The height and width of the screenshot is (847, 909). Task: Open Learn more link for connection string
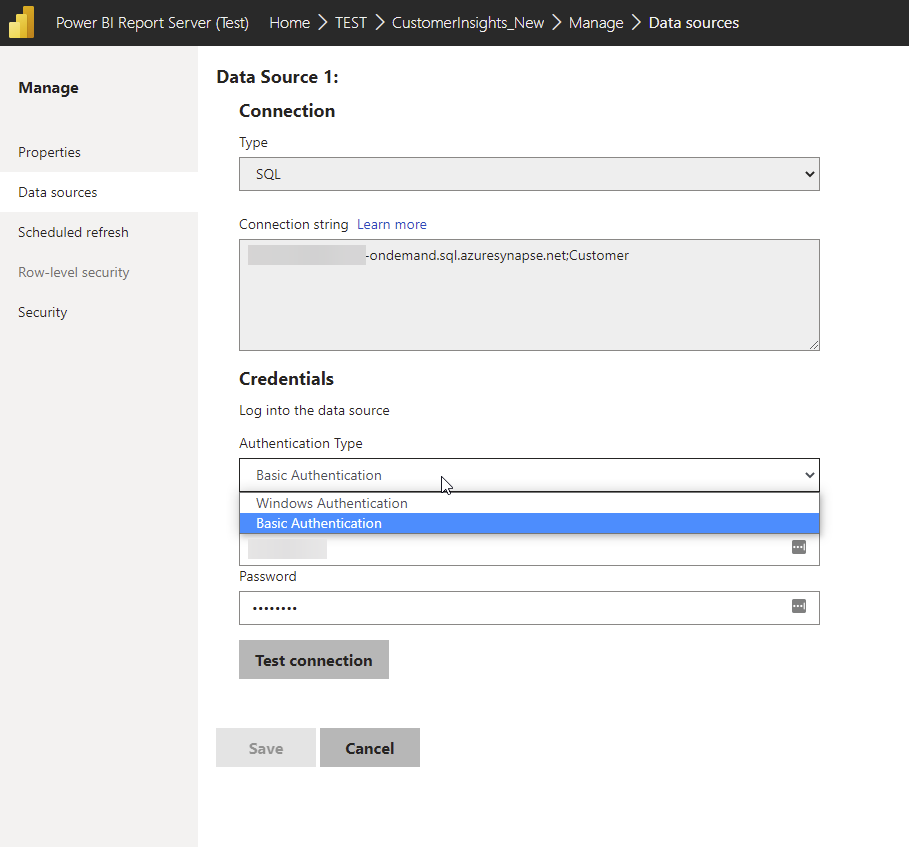pyautogui.click(x=391, y=224)
